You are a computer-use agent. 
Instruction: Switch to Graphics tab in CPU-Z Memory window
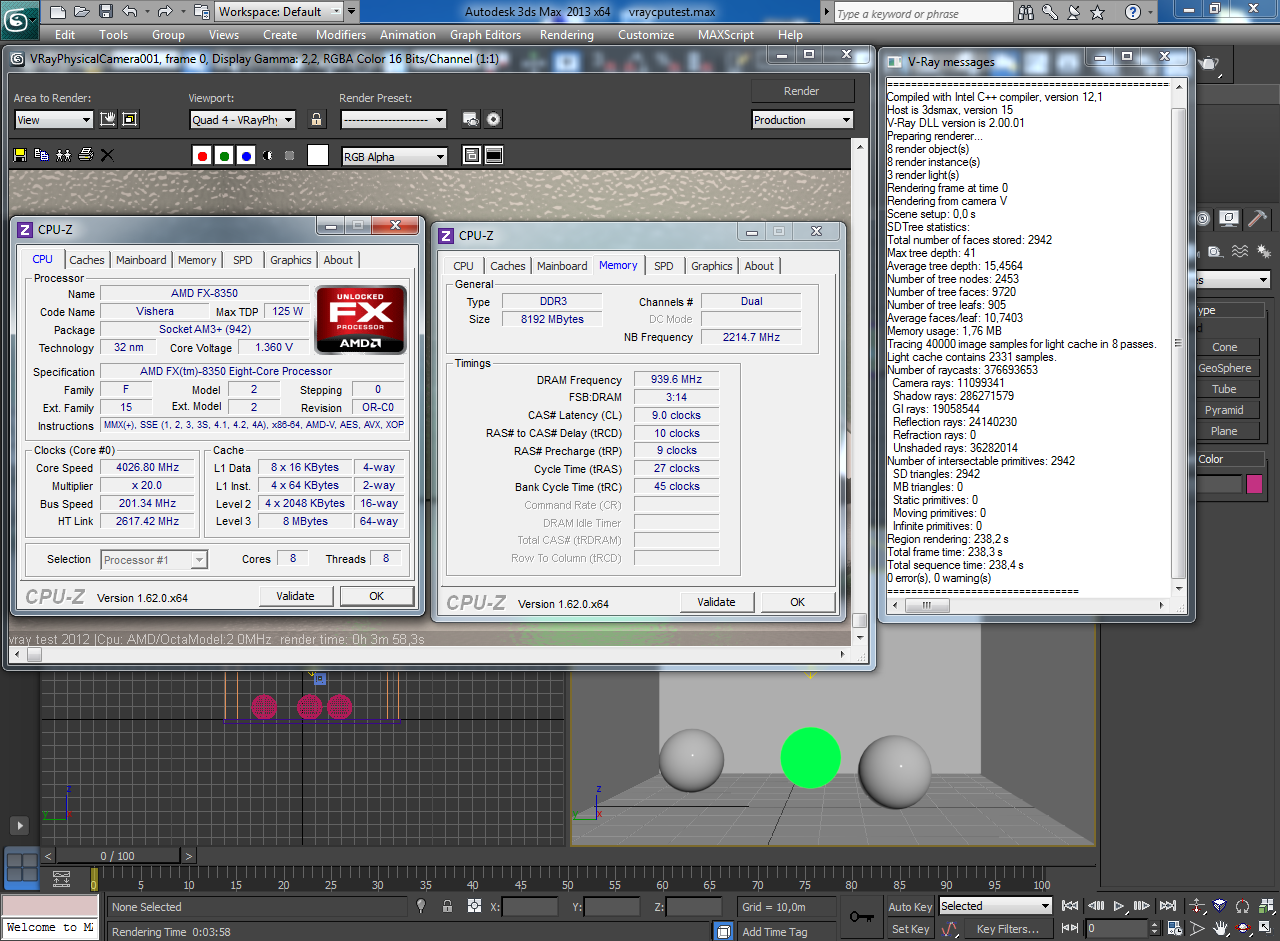pos(712,266)
